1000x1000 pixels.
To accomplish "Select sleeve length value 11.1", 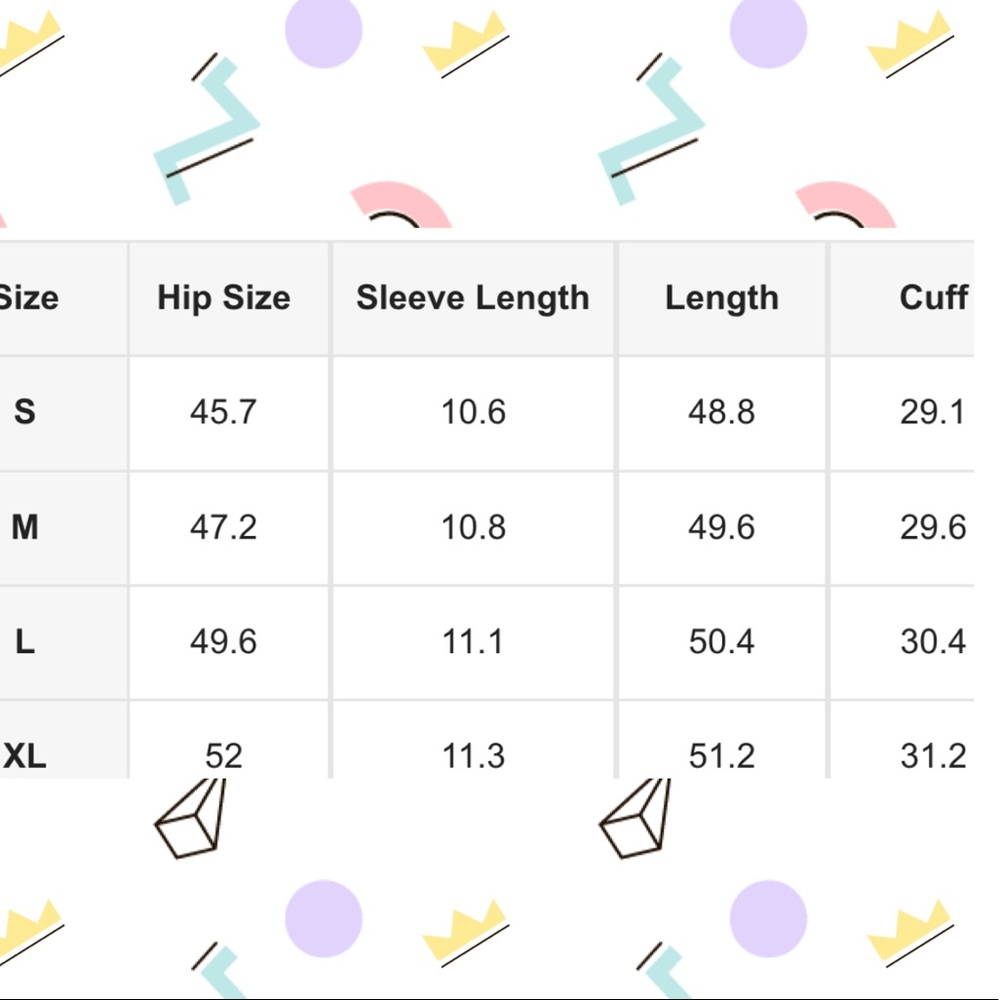I will click(x=473, y=642).
